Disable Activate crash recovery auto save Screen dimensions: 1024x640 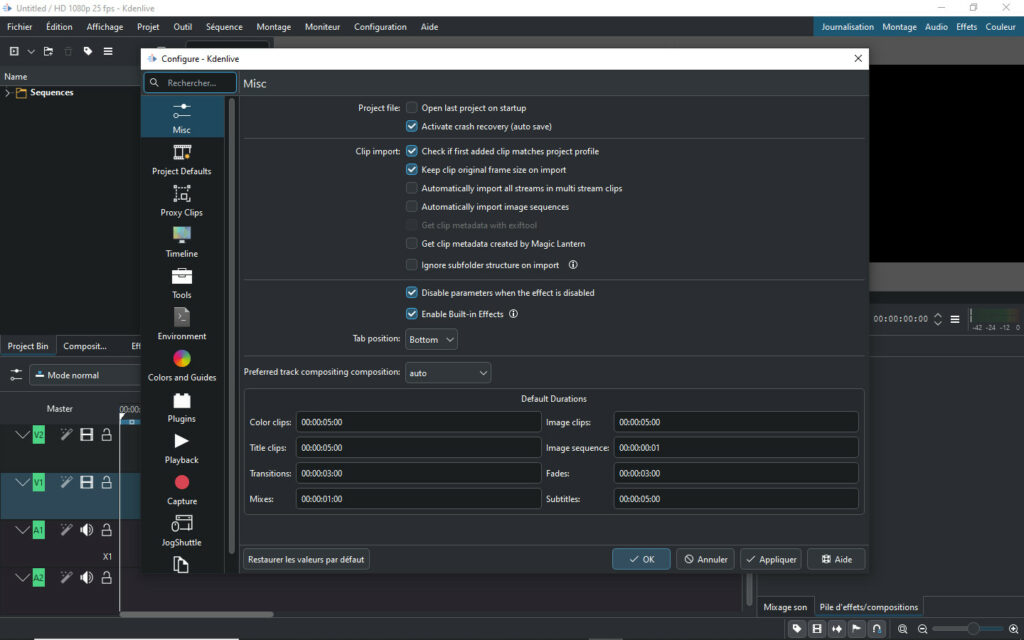(x=411, y=126)
